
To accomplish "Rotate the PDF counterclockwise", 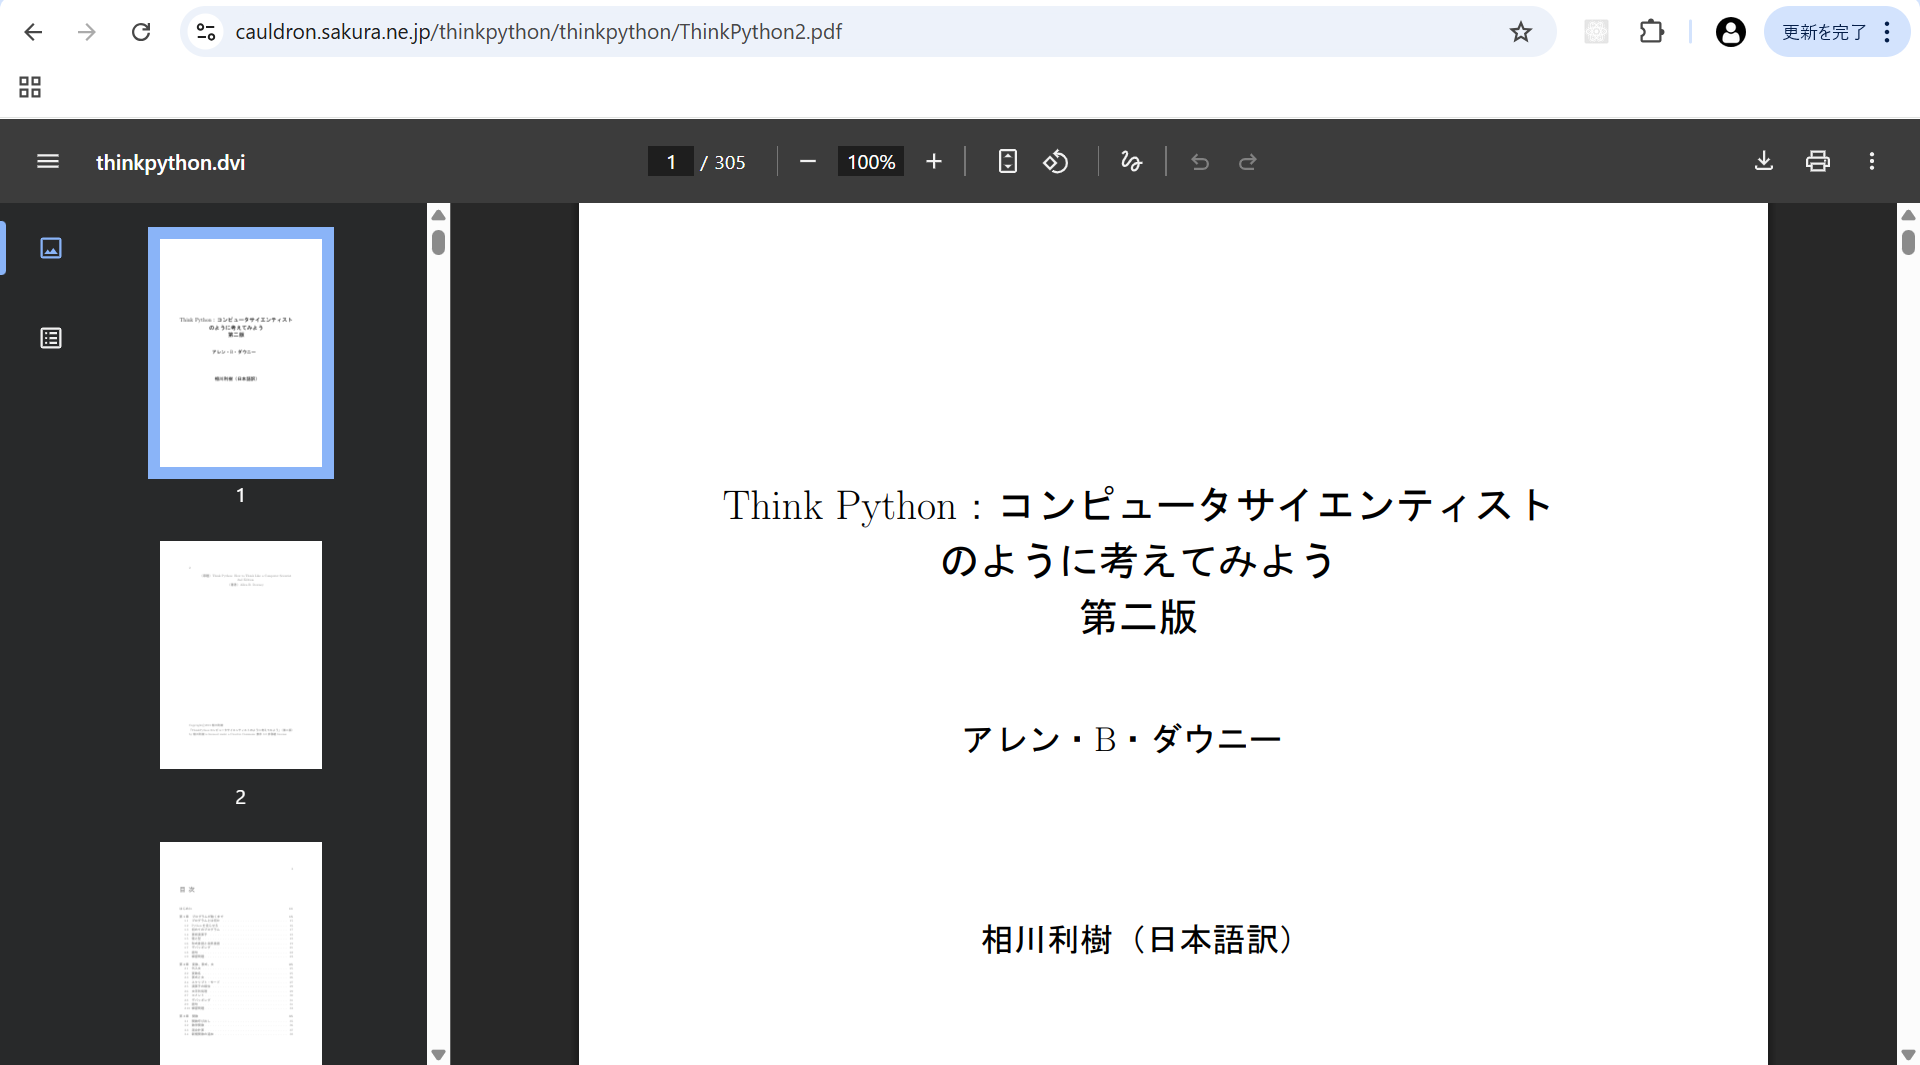I will coord(1056,161).
